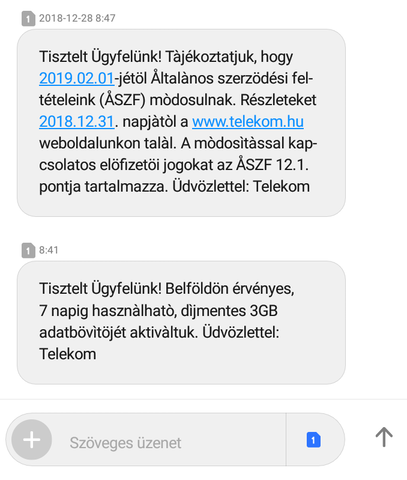Click the "3GB" text in the second message
Viewport: 407px width, 480px height.
(263, 311)
